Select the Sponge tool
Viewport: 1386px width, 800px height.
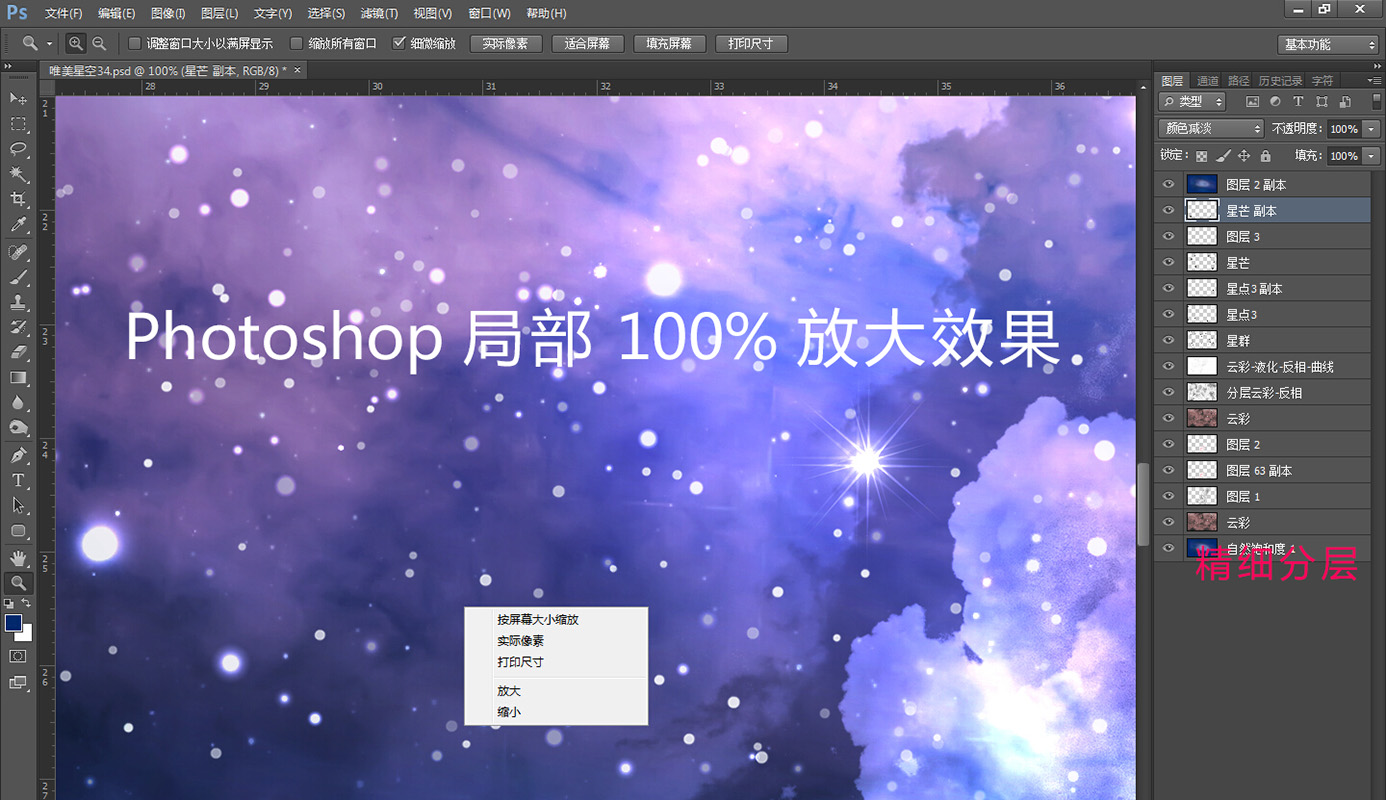[18, 428]
